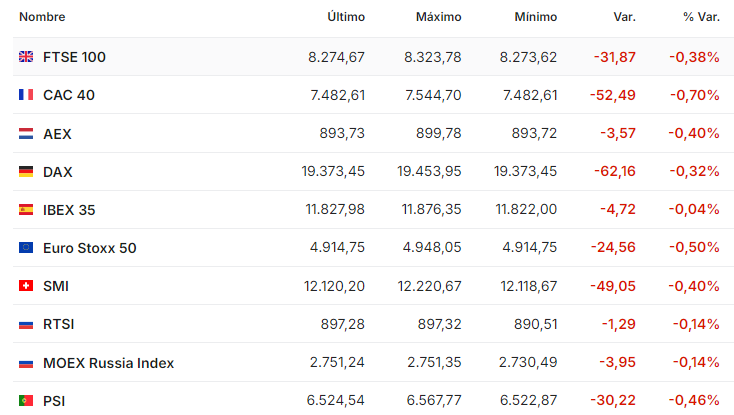The image size is (734, 415).
Task: Select the DAX -0,32% change value
Action: point(694,171)
